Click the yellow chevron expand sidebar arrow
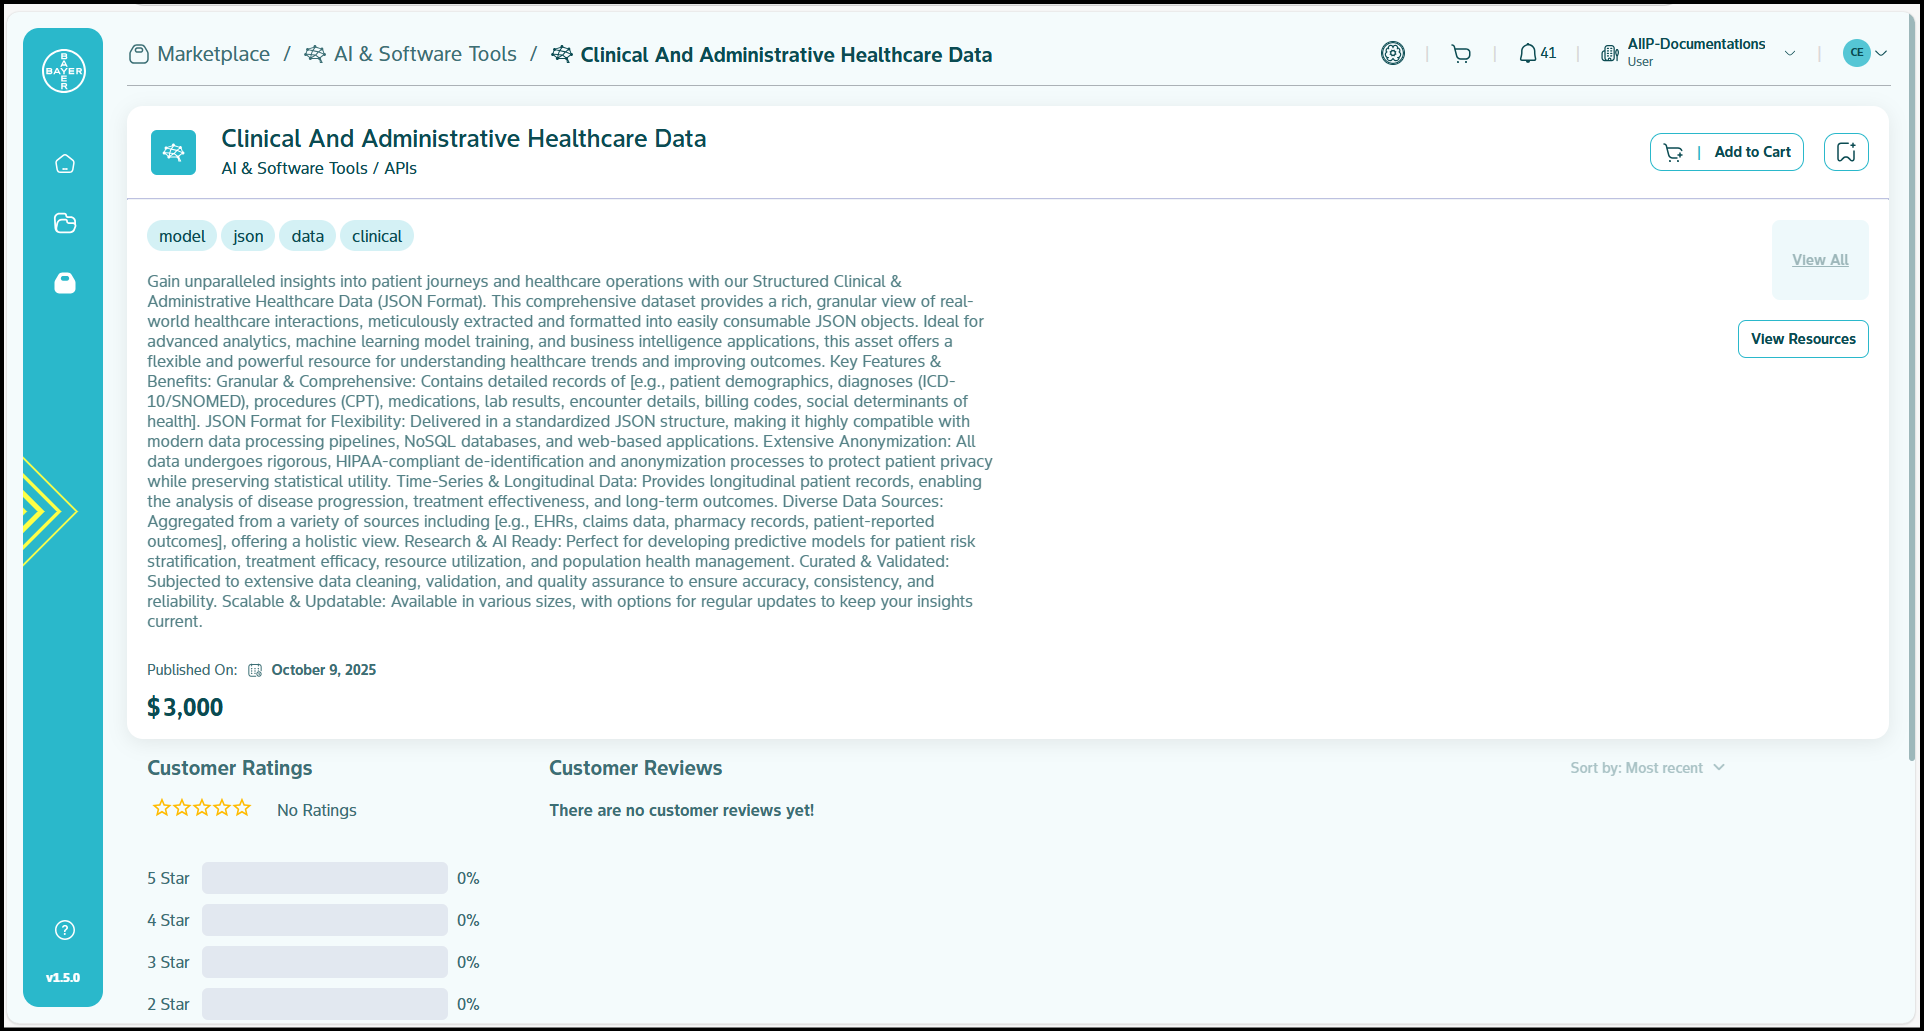1924x1031 pixels. (x=47, y=511)
